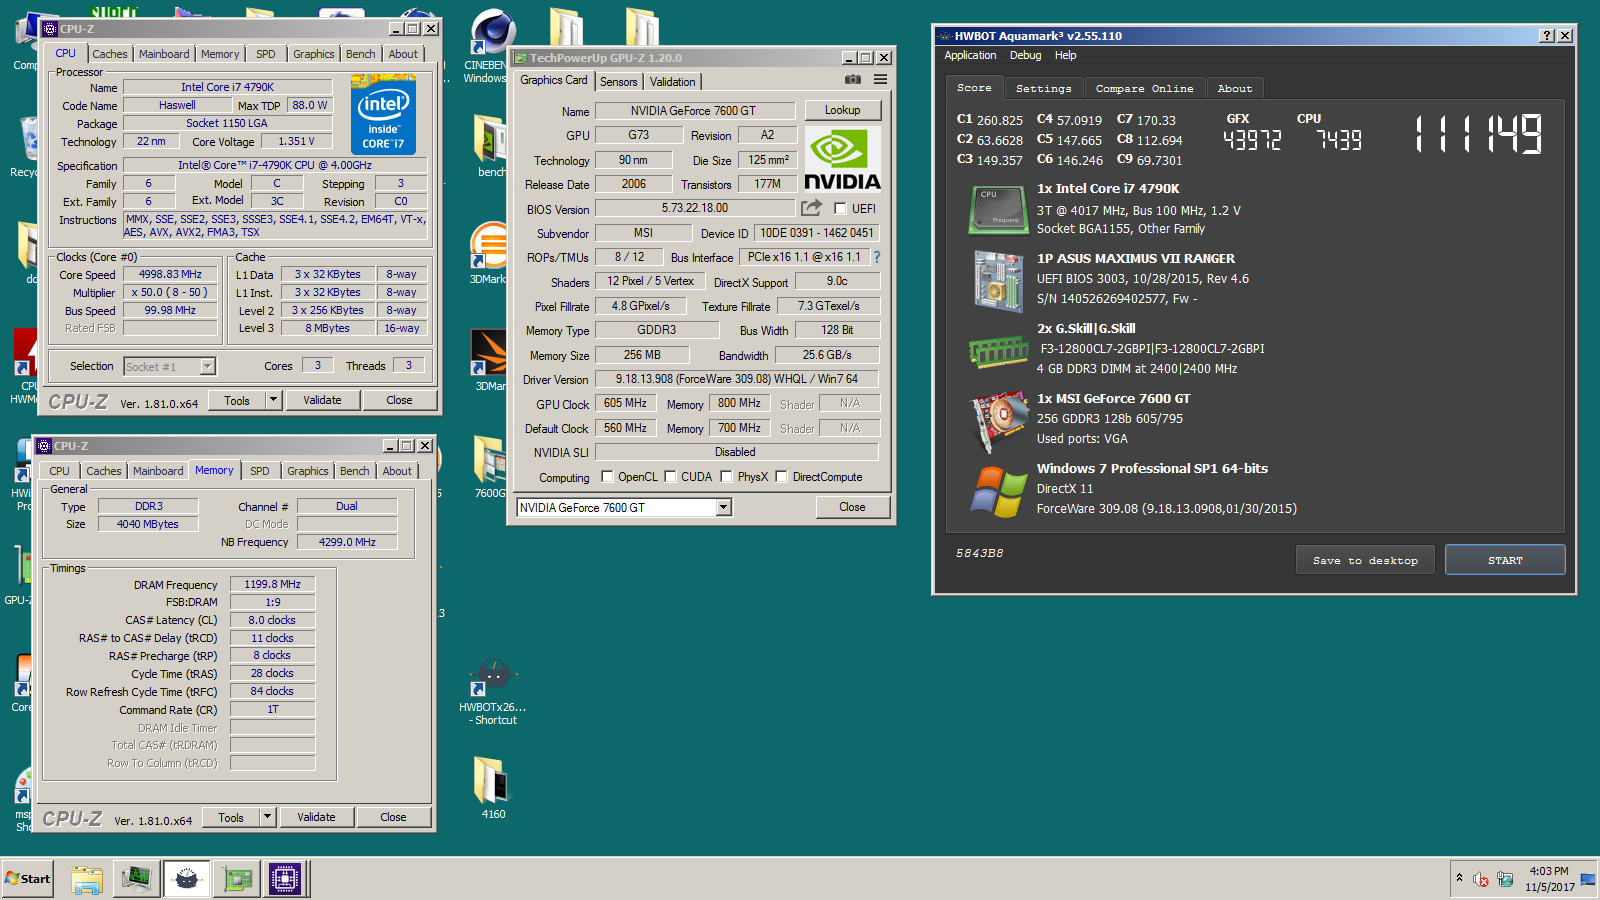Open the Compare Online tab in Aquamark

1144,88
